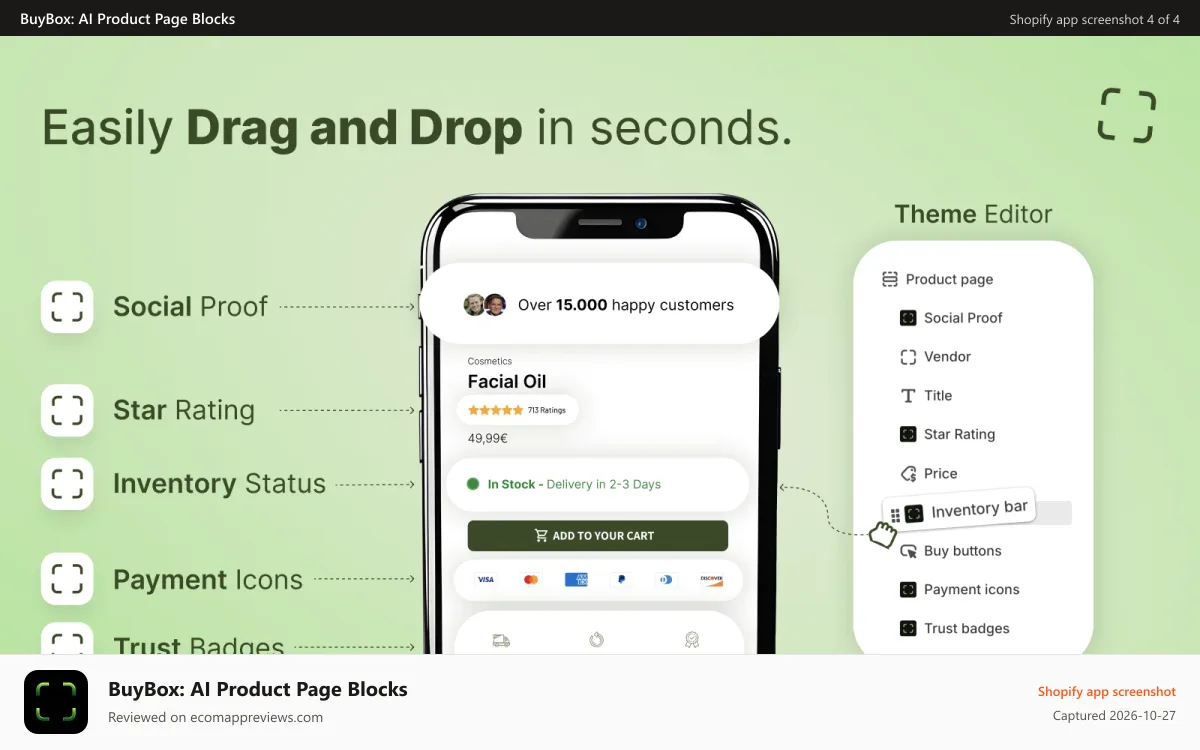Click the customer avatars in social proof bar
Screen dimensions: 1200x750
[485, 305]
